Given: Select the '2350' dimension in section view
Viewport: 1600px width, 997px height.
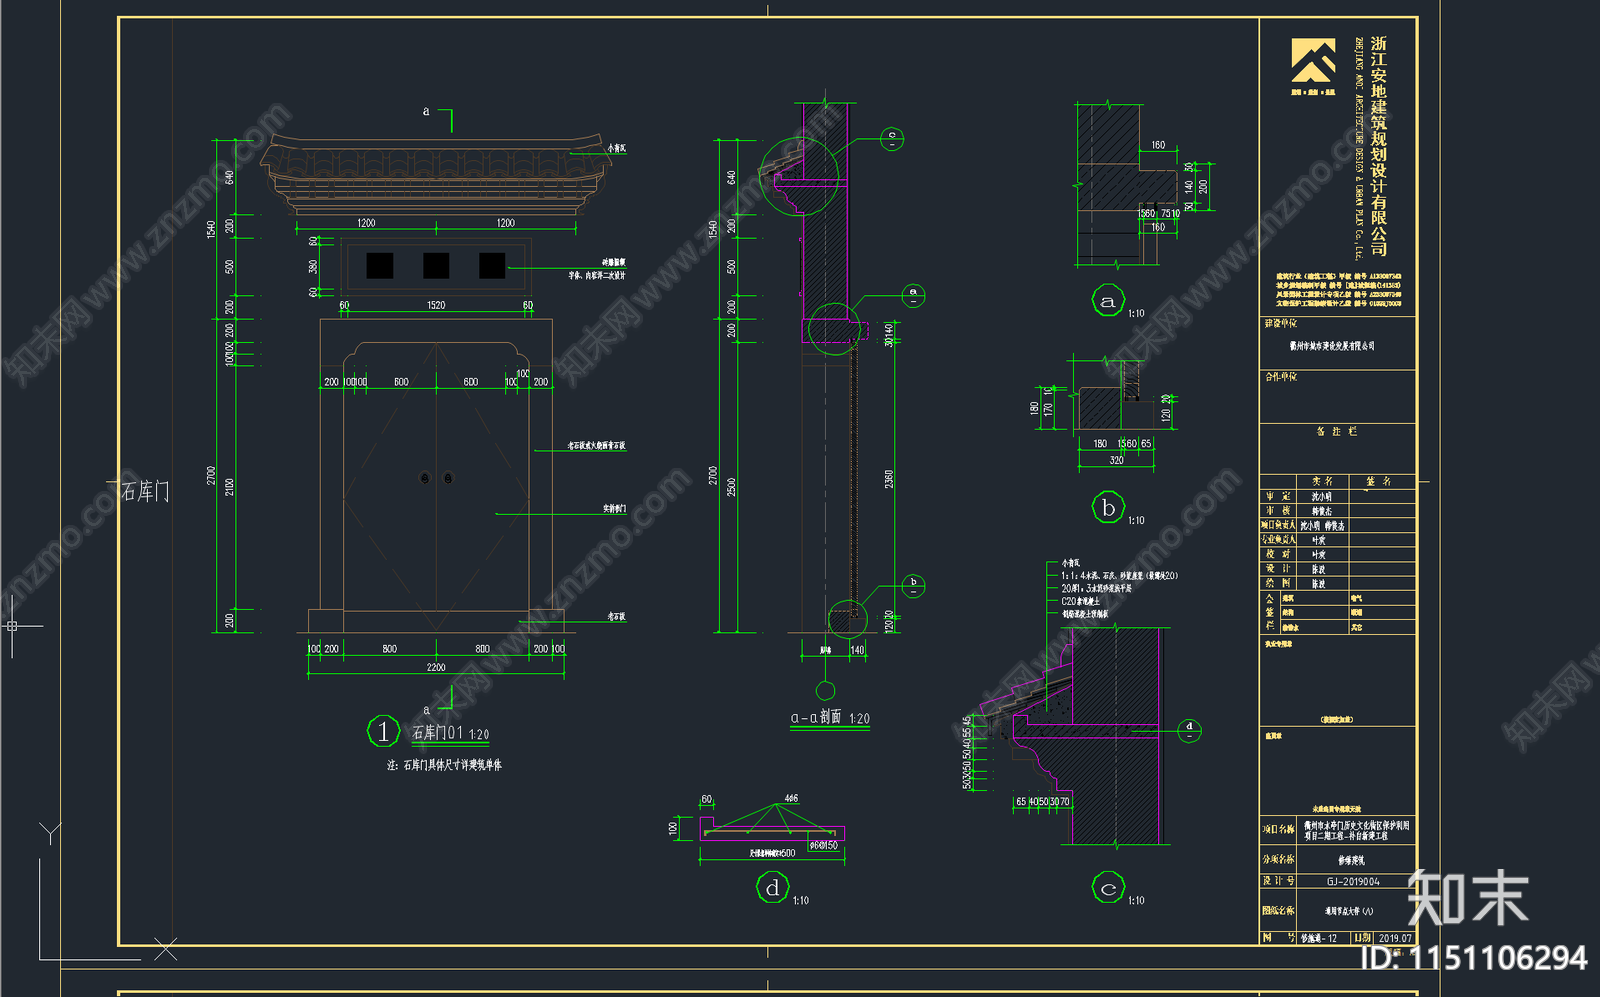Looking at the screenshot, I should click(889, 479).
